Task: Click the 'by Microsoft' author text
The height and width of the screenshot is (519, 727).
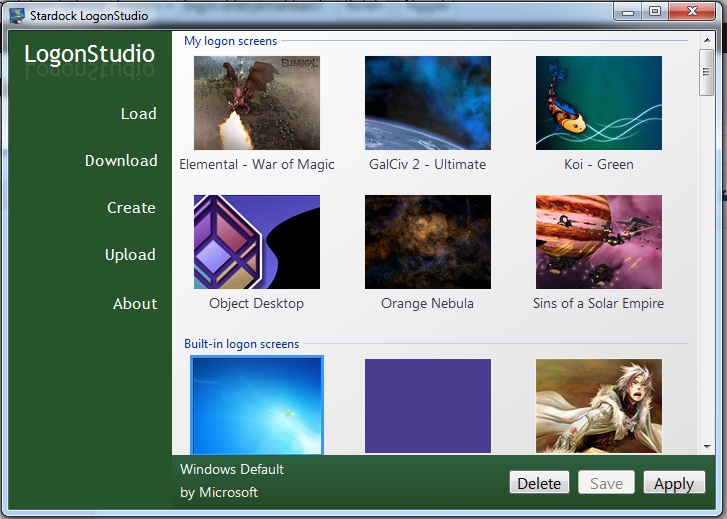Action: (219, 492)
